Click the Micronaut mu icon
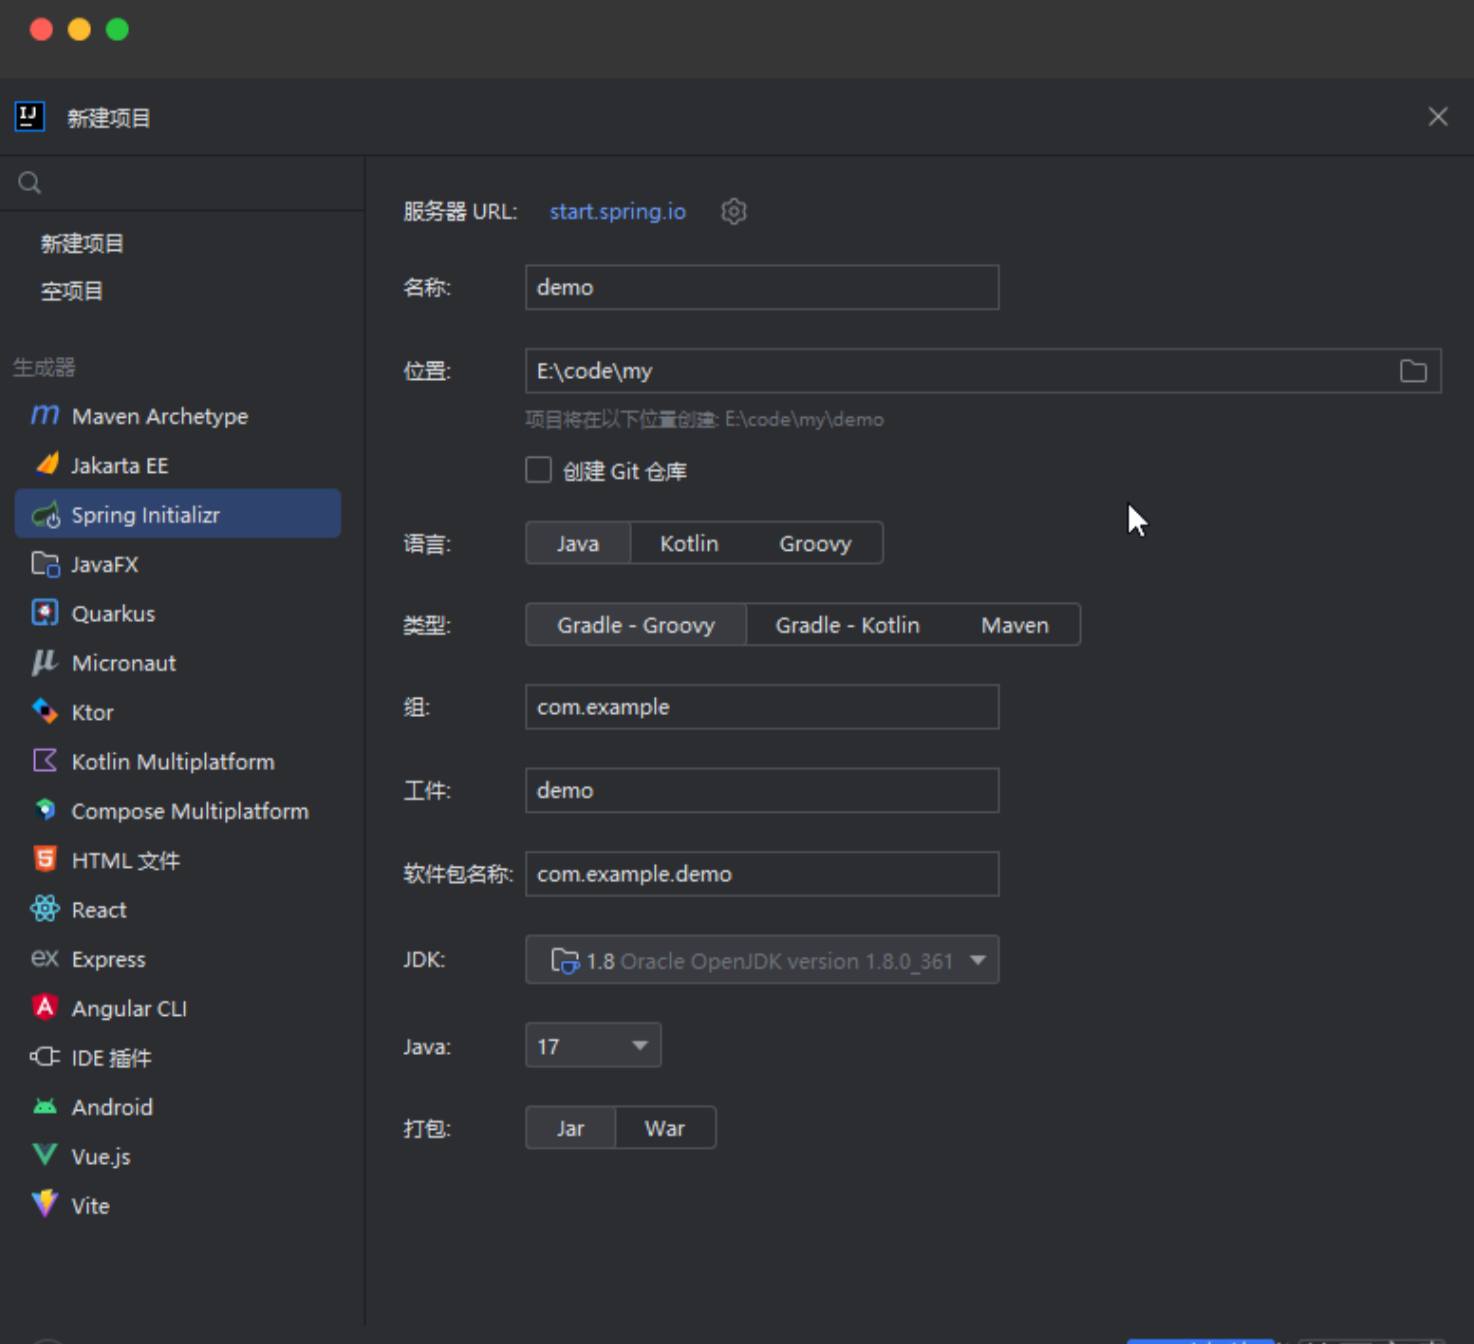The image size is (1474, 1344). [x=45, y=662]
